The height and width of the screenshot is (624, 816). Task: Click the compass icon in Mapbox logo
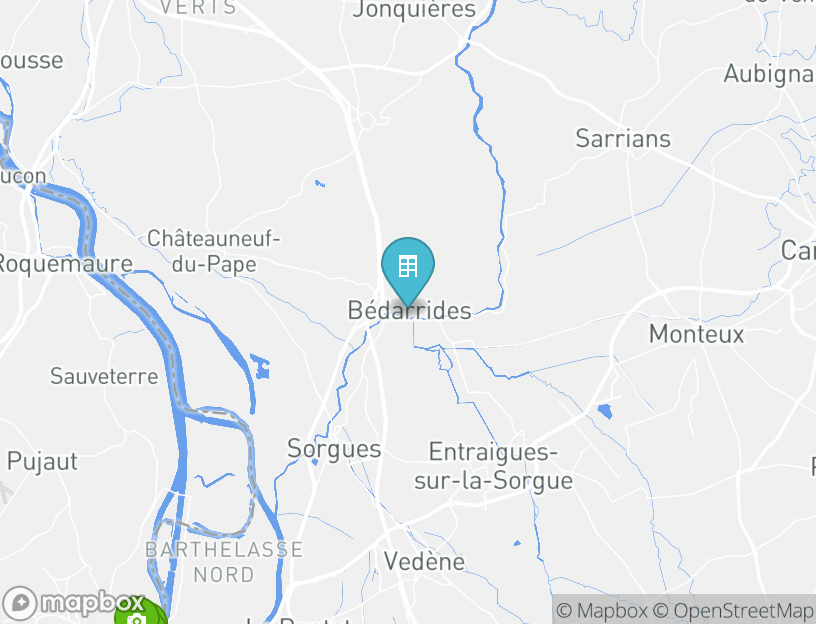(x=20, y=604)
